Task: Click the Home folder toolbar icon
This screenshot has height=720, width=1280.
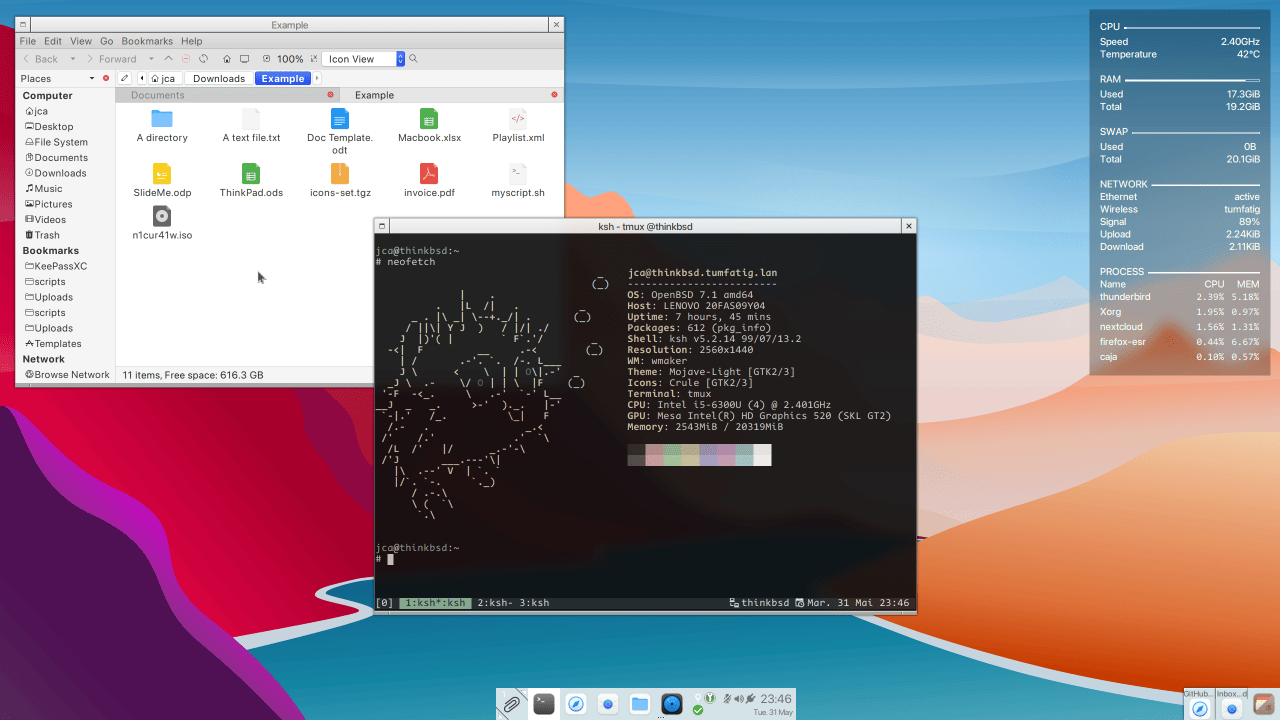Action: click(x=227, y=59)
